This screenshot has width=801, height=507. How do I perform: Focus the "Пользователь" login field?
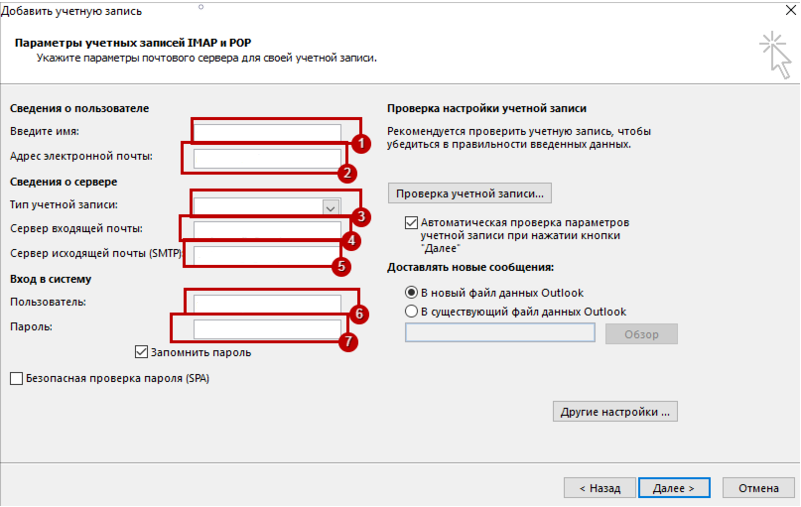(267, 303)
